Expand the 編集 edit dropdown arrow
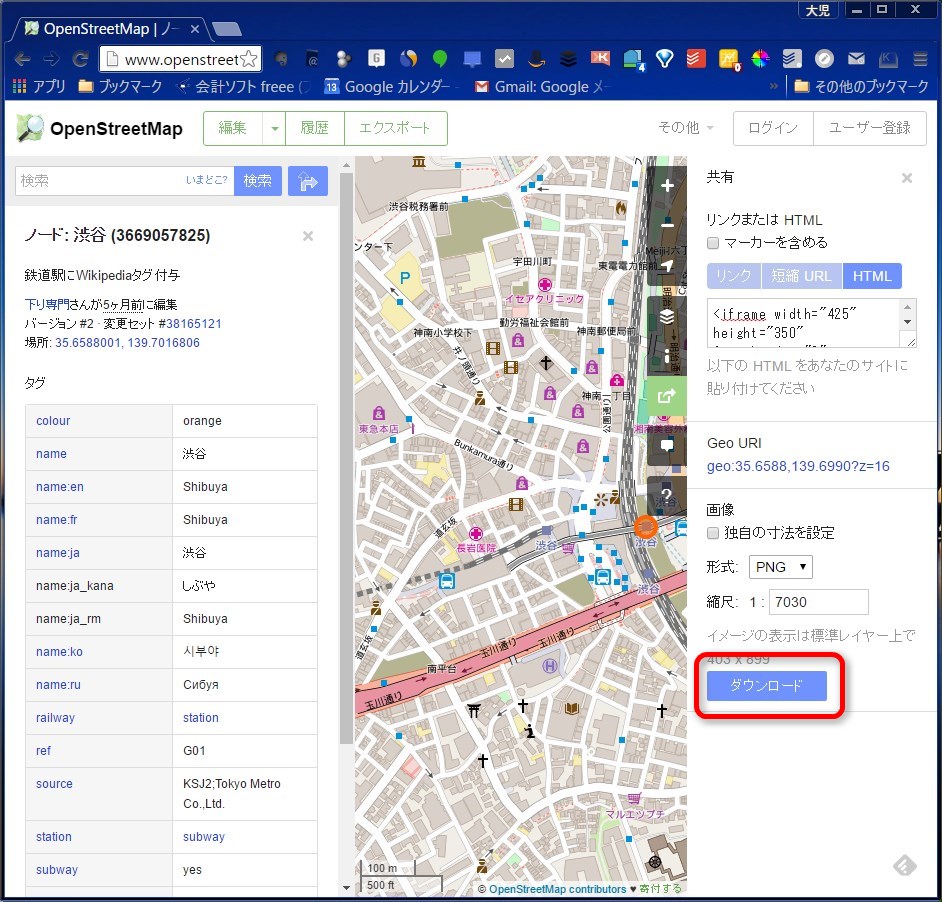 [275, 128]
